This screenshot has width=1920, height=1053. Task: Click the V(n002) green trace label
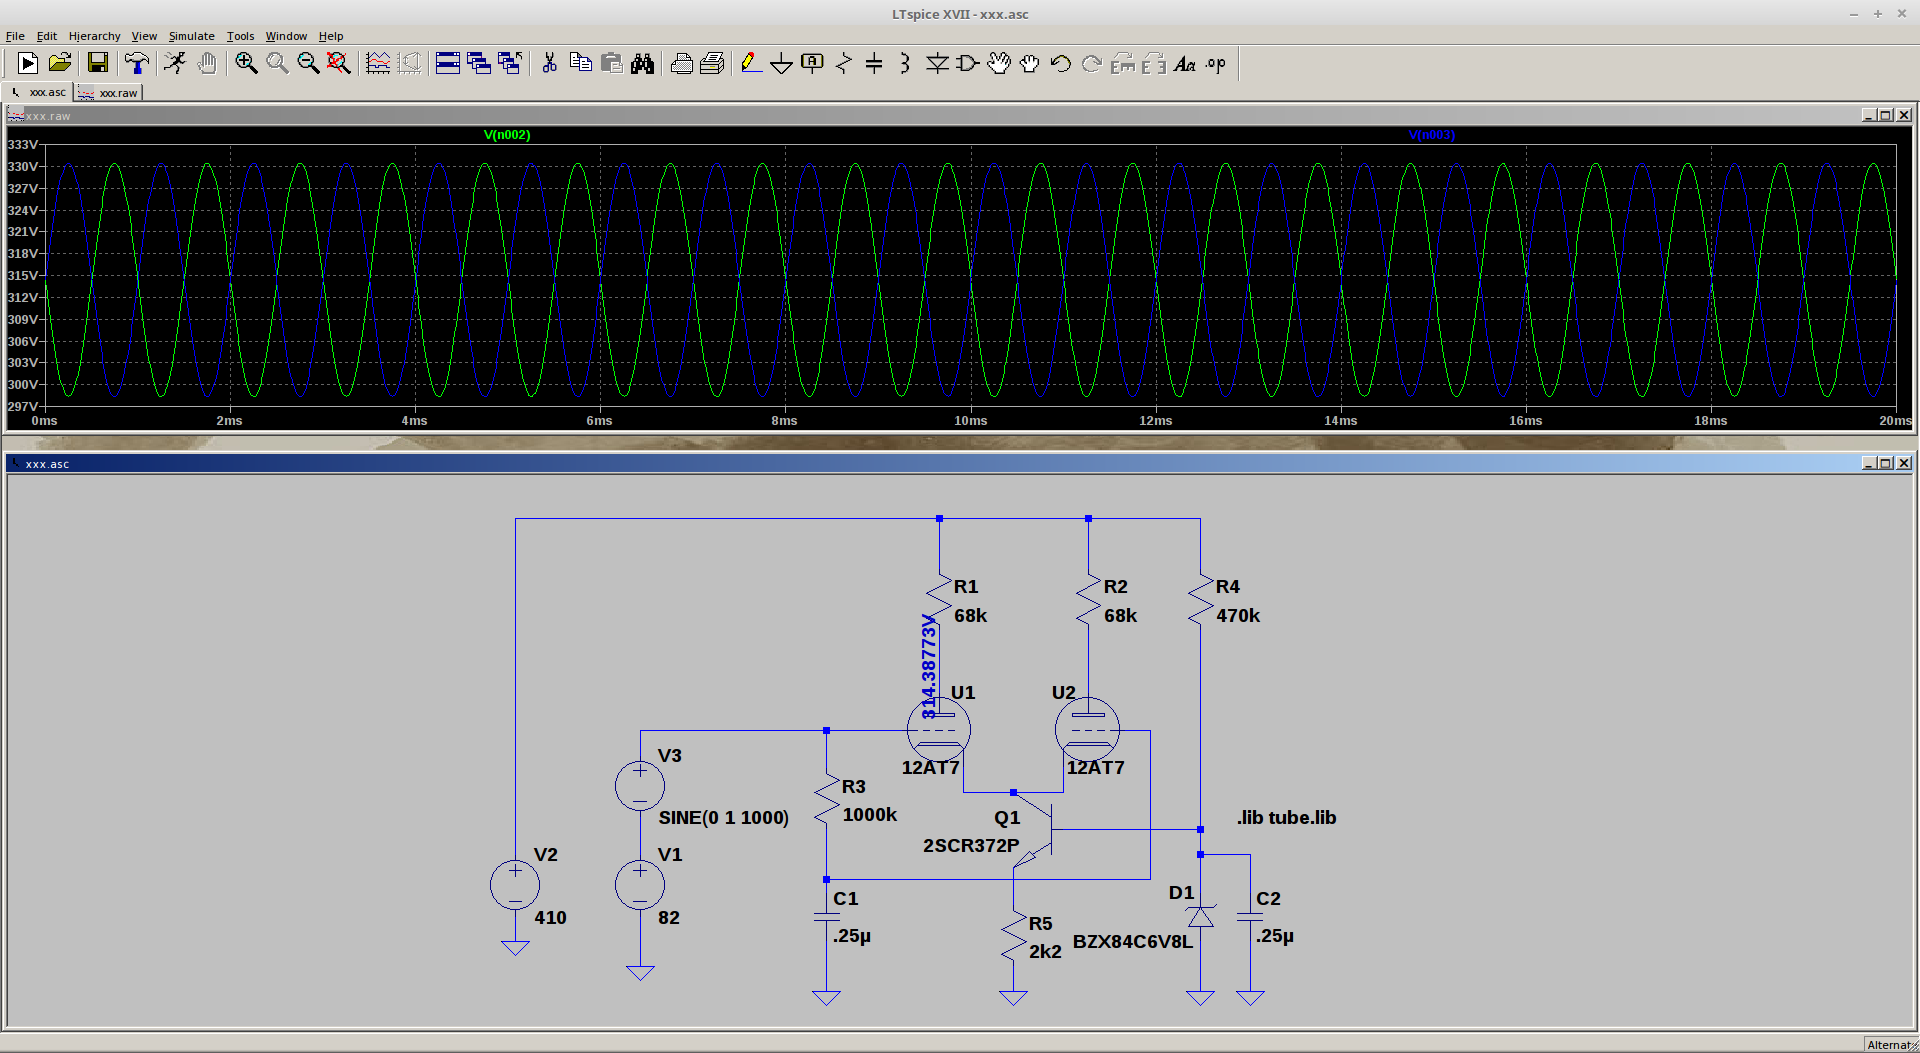pyautogui.click(x=507, y=135)
